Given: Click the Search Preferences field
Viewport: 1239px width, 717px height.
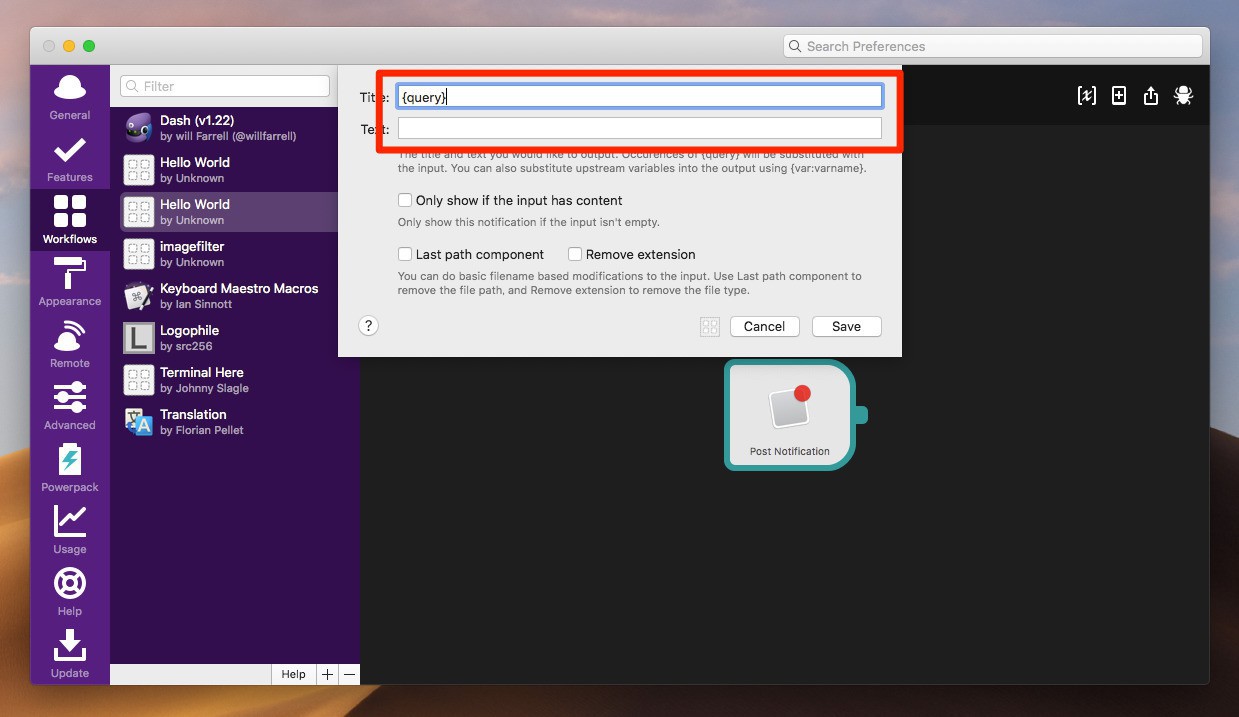Looking at the screenshot, I should pyautogui.click(x=992, y=46).
